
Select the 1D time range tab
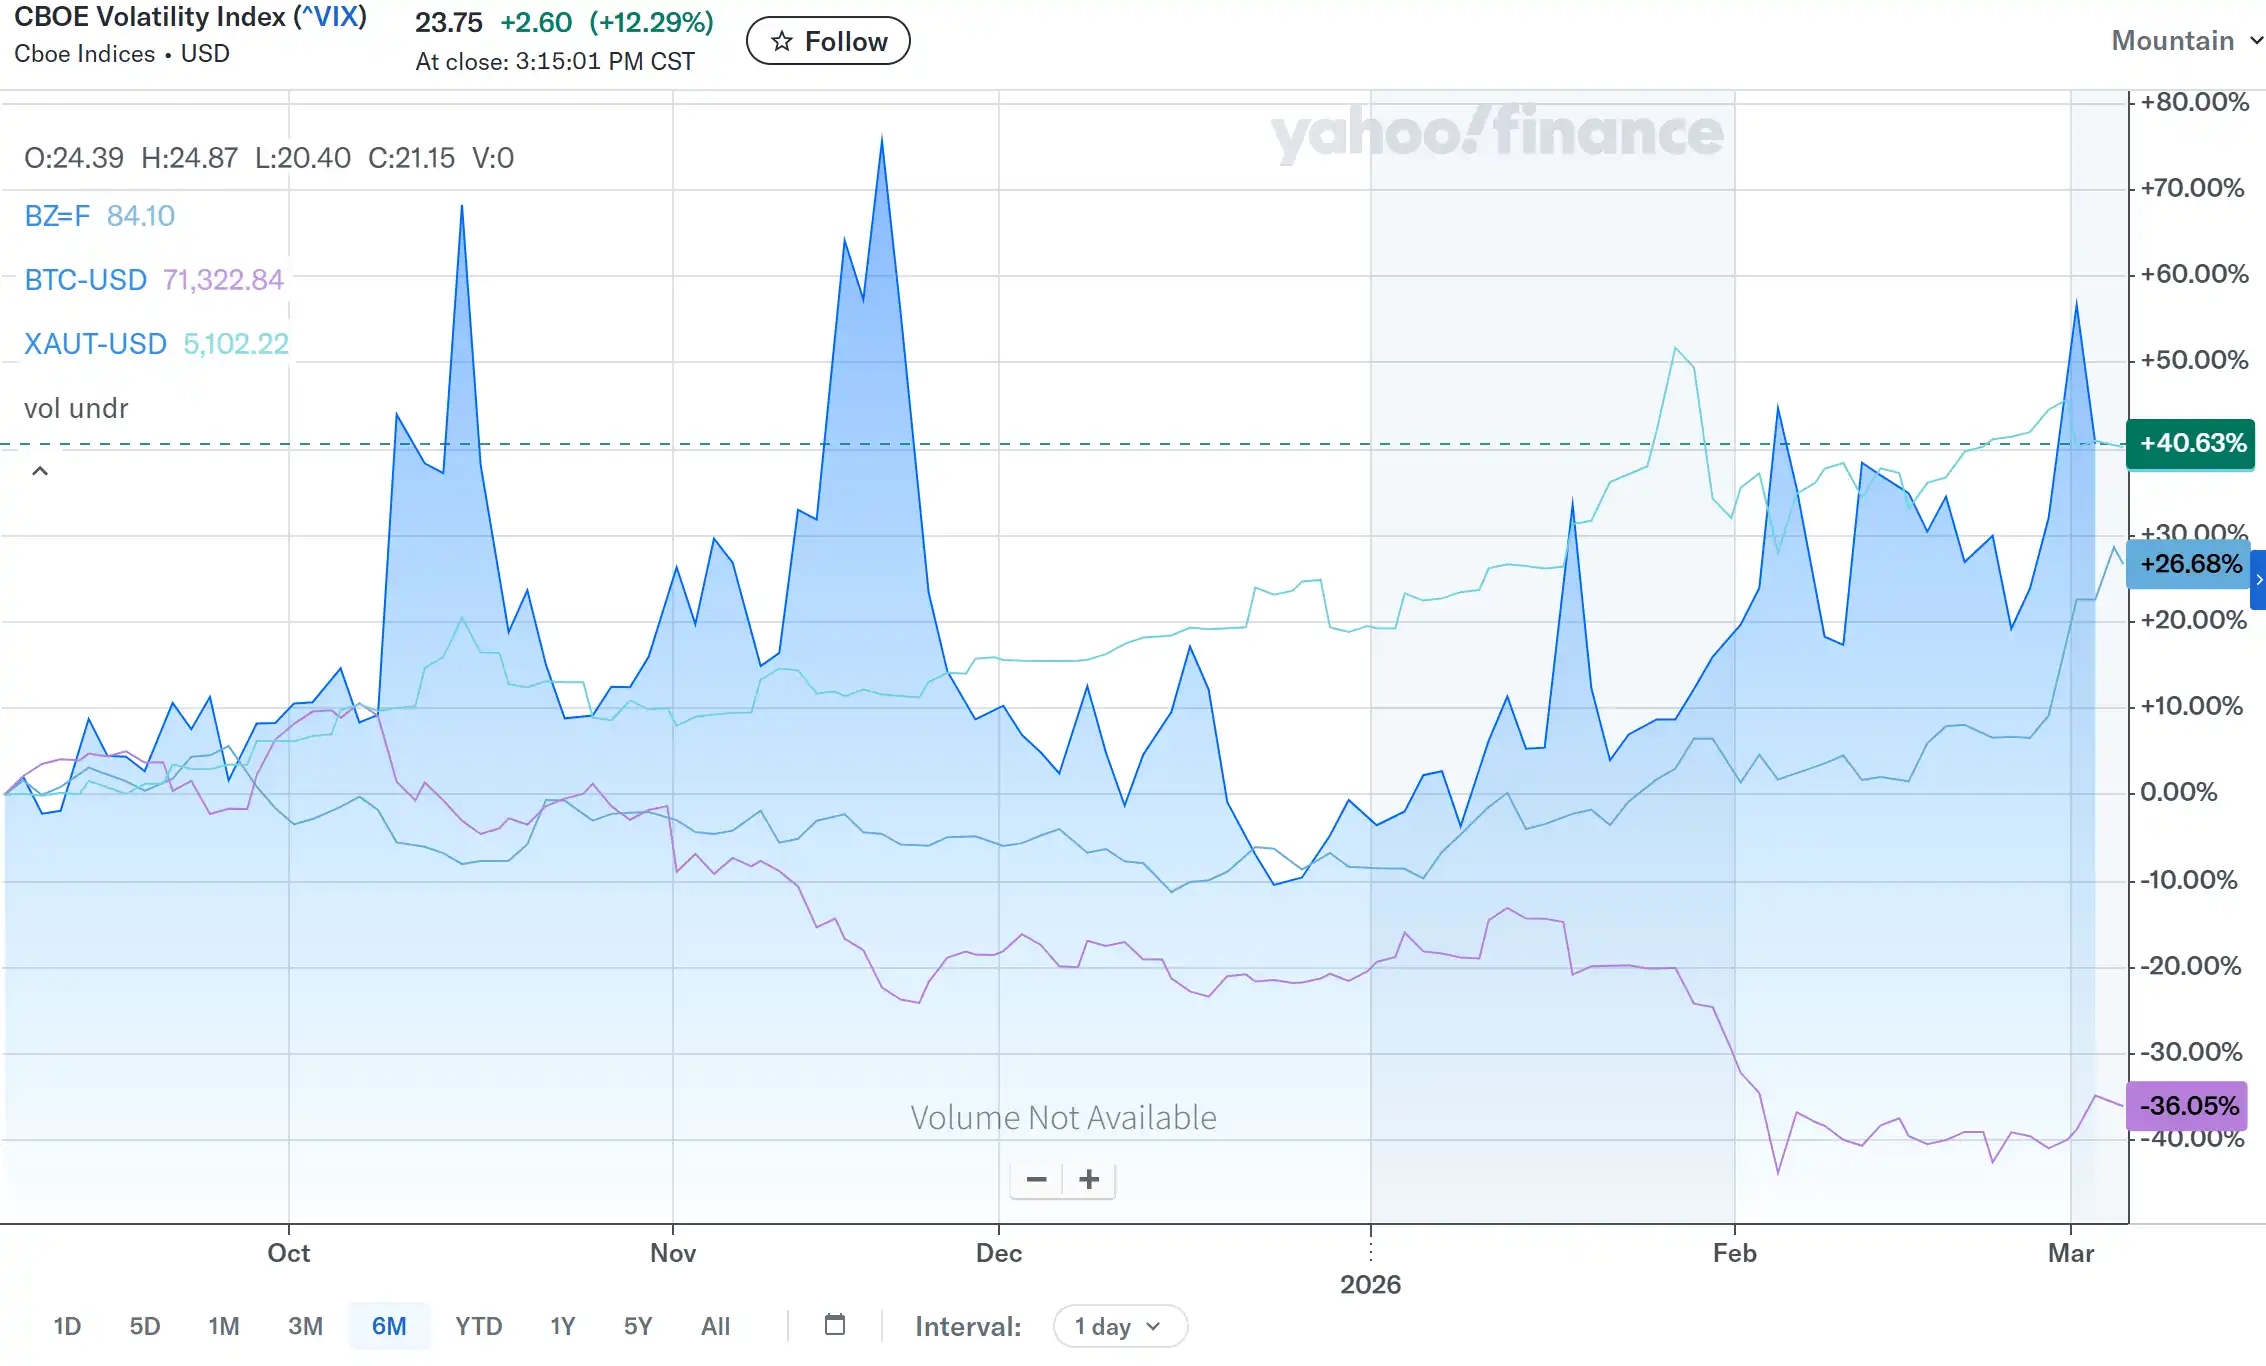(67, 1325)
